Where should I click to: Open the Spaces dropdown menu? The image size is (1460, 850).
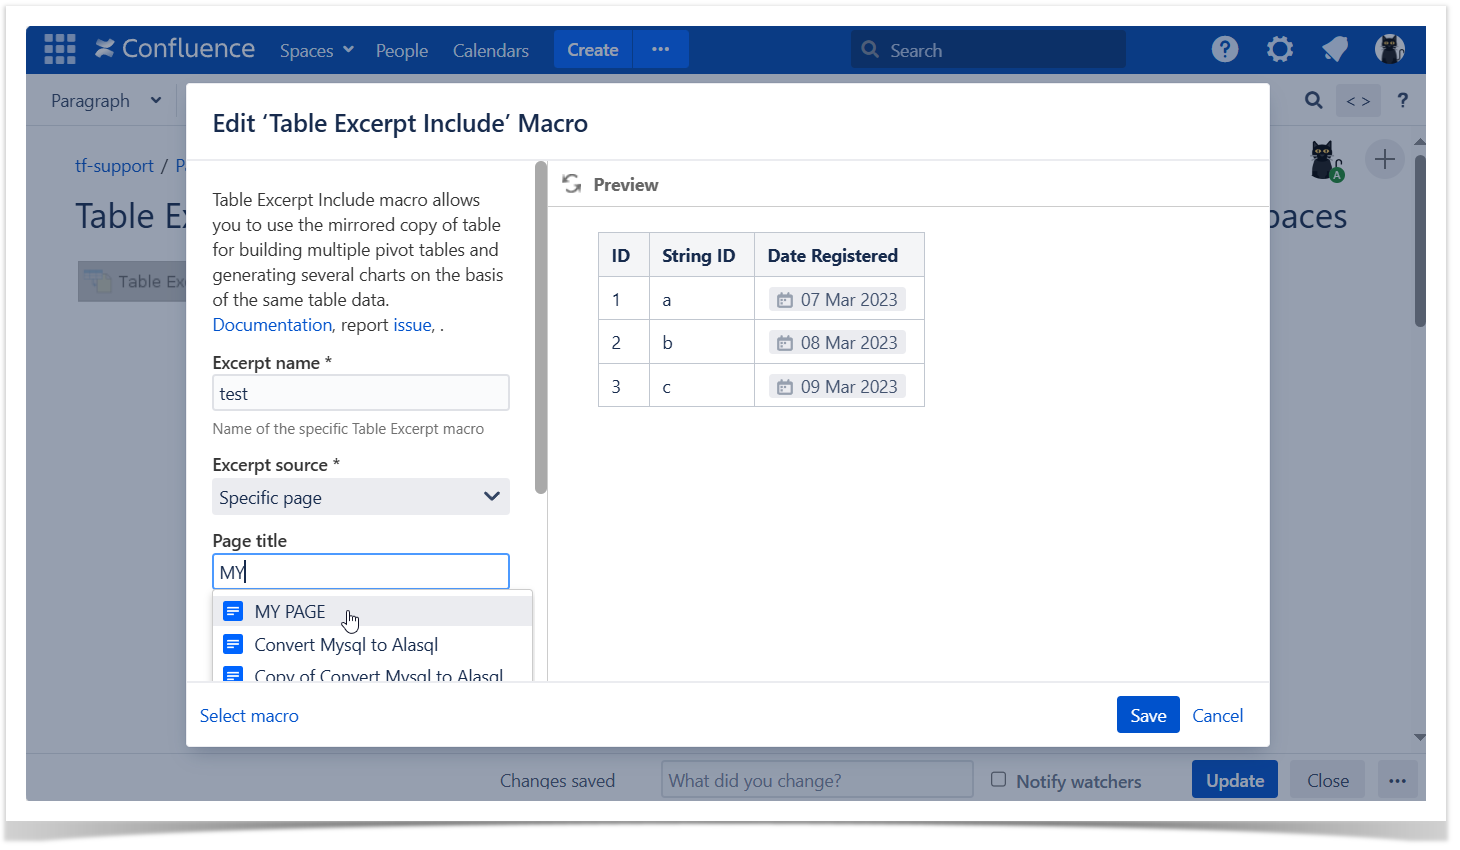tap(316, 50)
